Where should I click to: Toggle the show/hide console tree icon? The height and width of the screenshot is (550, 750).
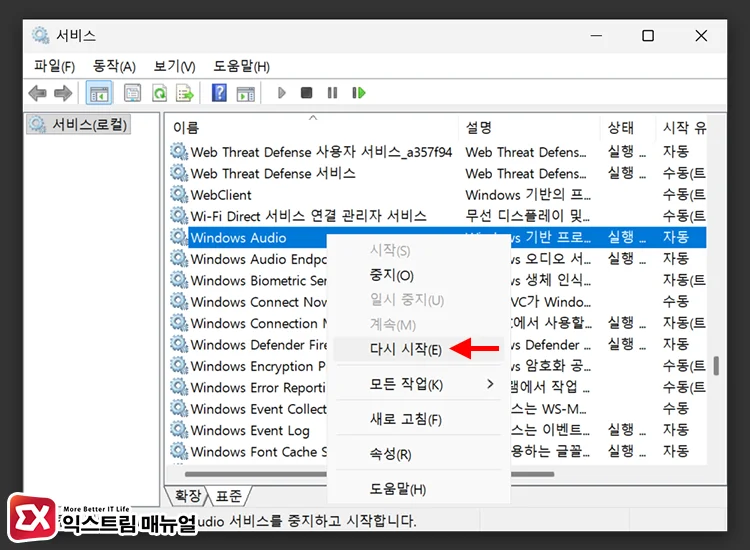(99, 93)
